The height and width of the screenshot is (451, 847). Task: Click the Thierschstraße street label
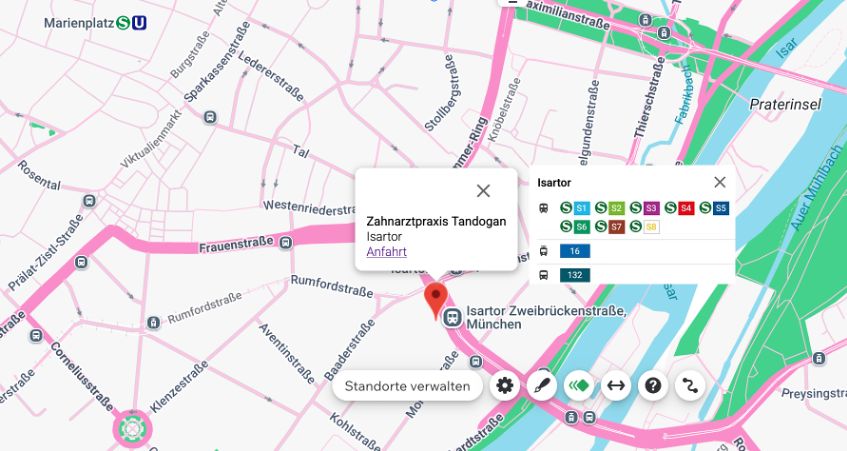pyautogui.click(x=649, y=98)
